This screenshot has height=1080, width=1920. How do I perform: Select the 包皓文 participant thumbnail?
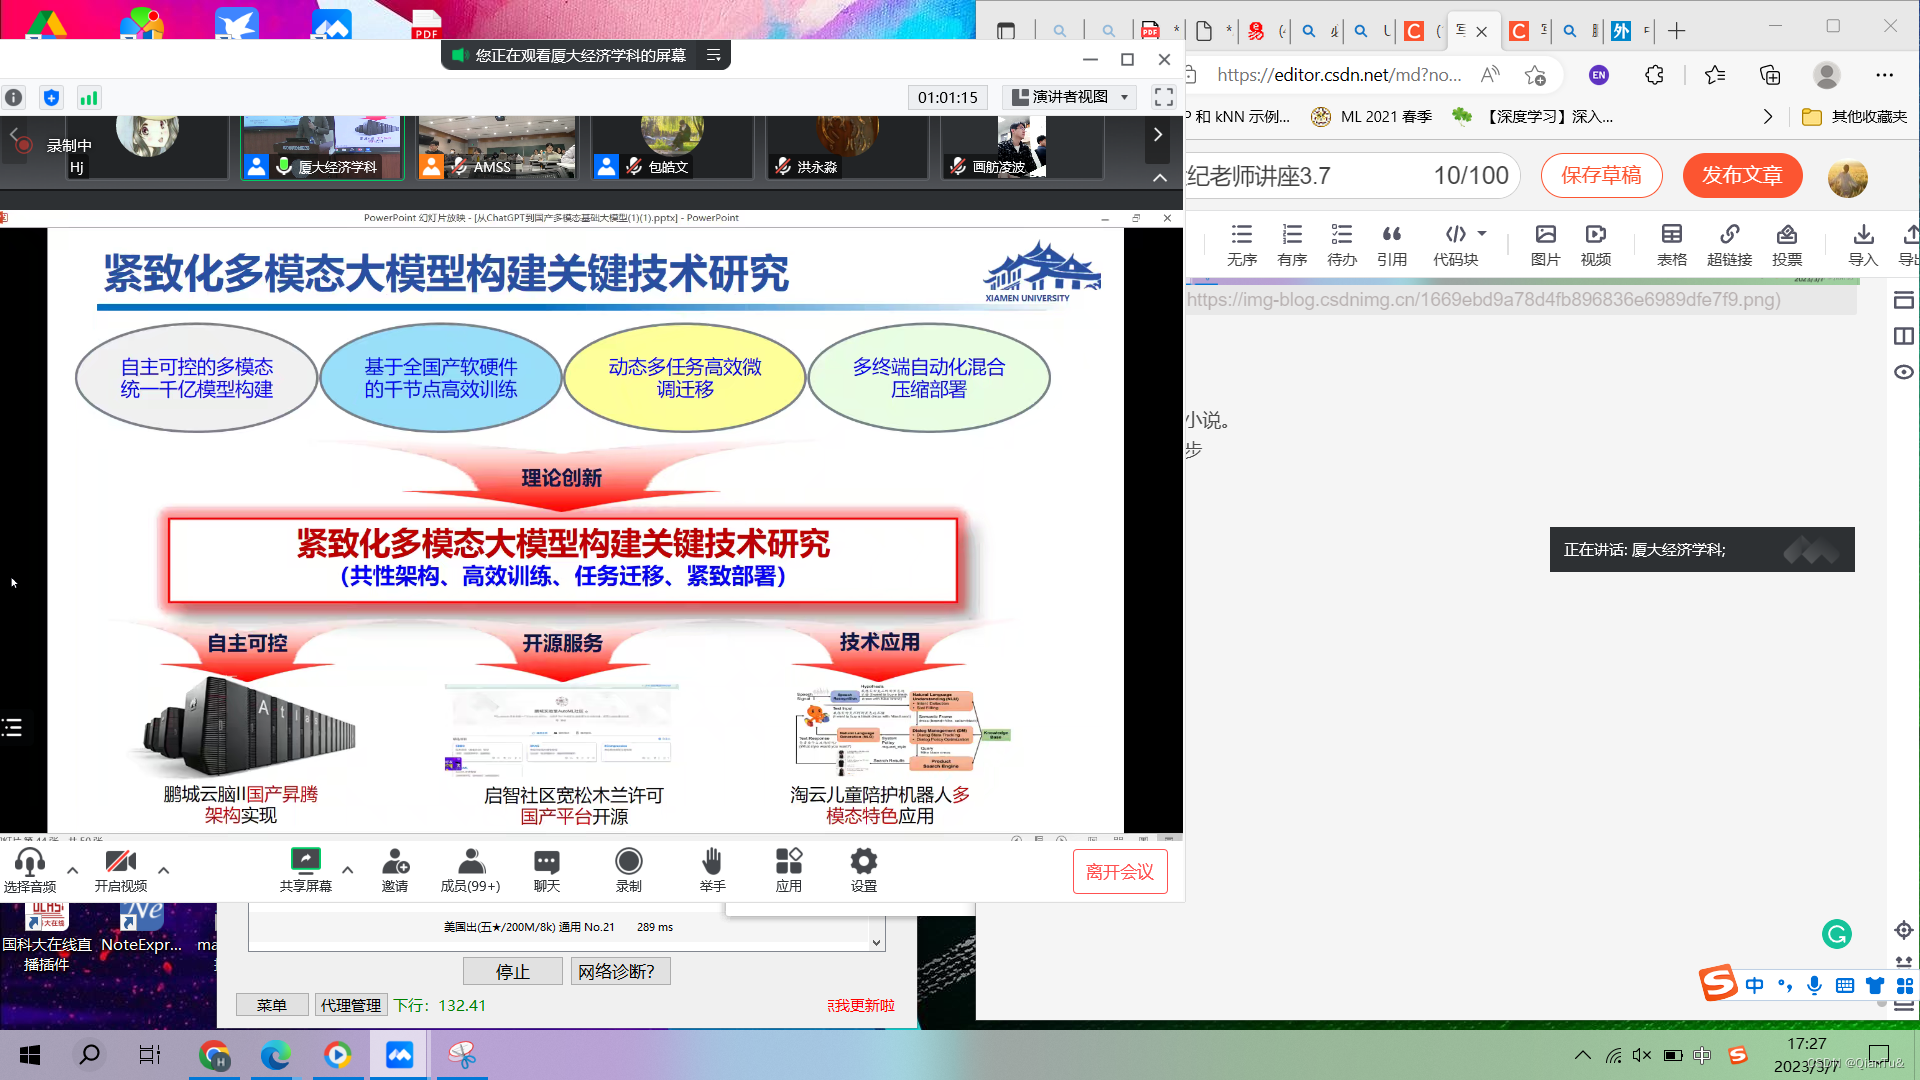pos(671,147)
